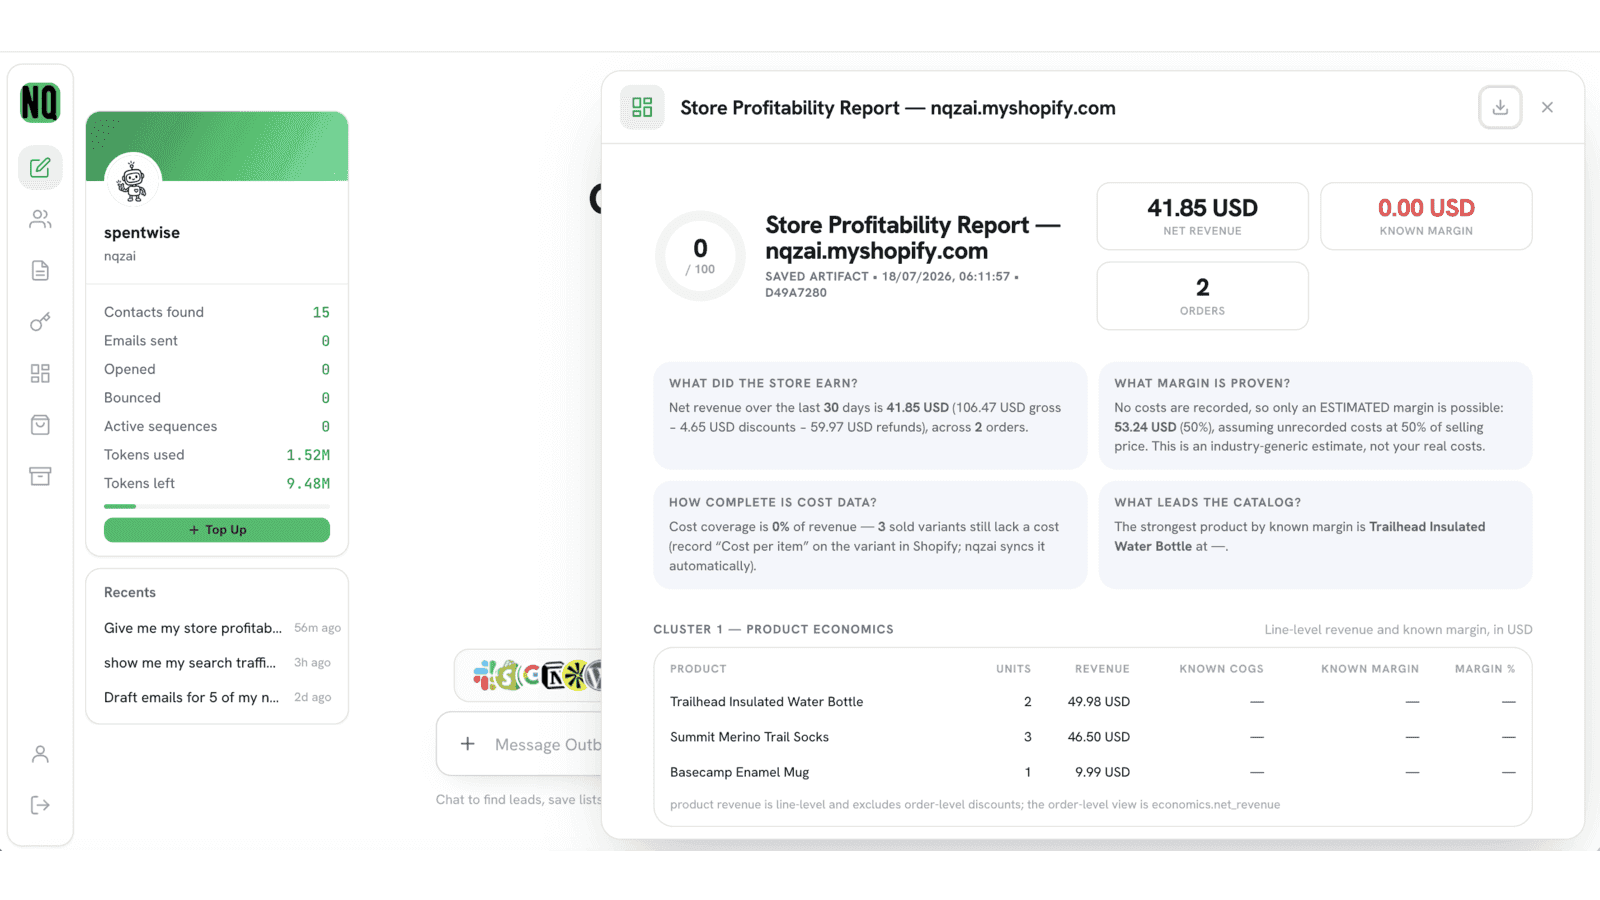Click the 'What did the store earn?' card

[870, 415]
